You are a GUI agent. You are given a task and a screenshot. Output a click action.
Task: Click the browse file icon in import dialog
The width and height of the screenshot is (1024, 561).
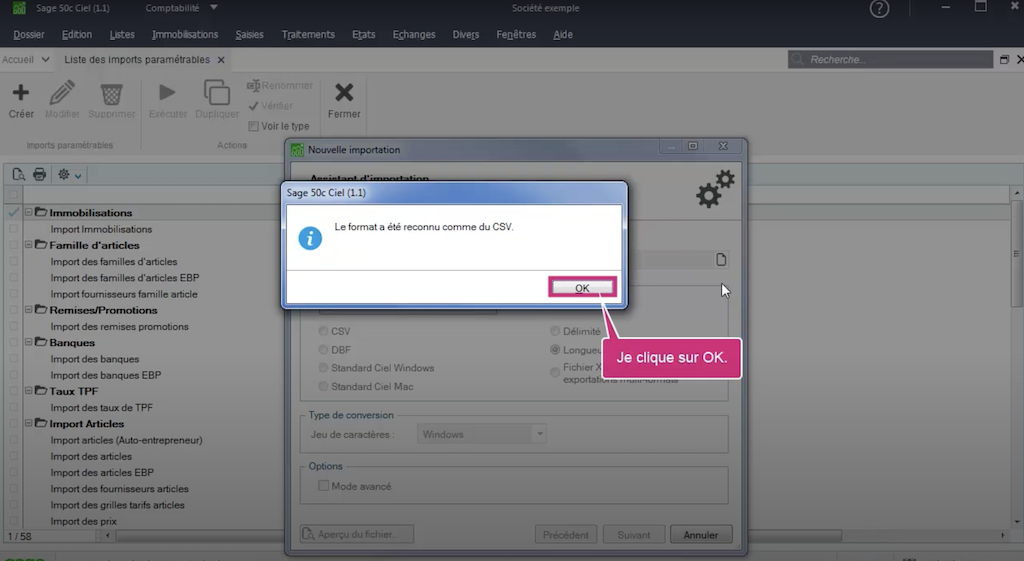721,259
